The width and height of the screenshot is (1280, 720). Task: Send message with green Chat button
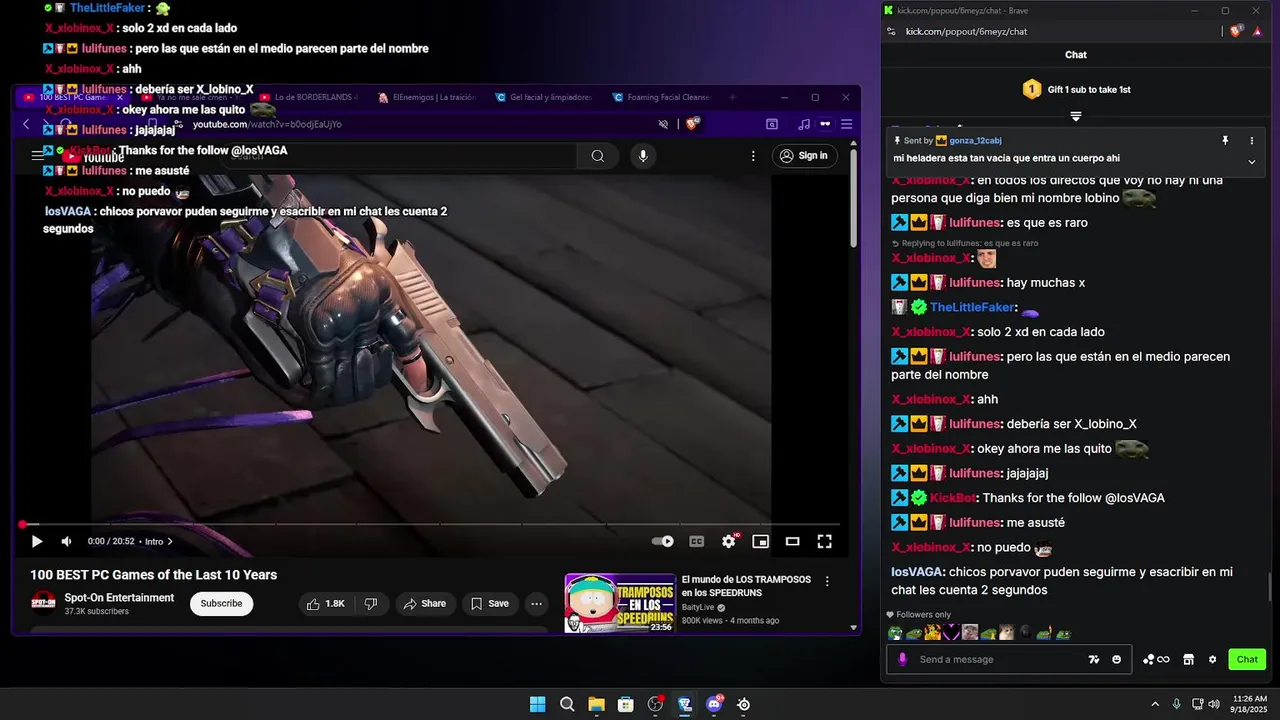[1247, 659]
